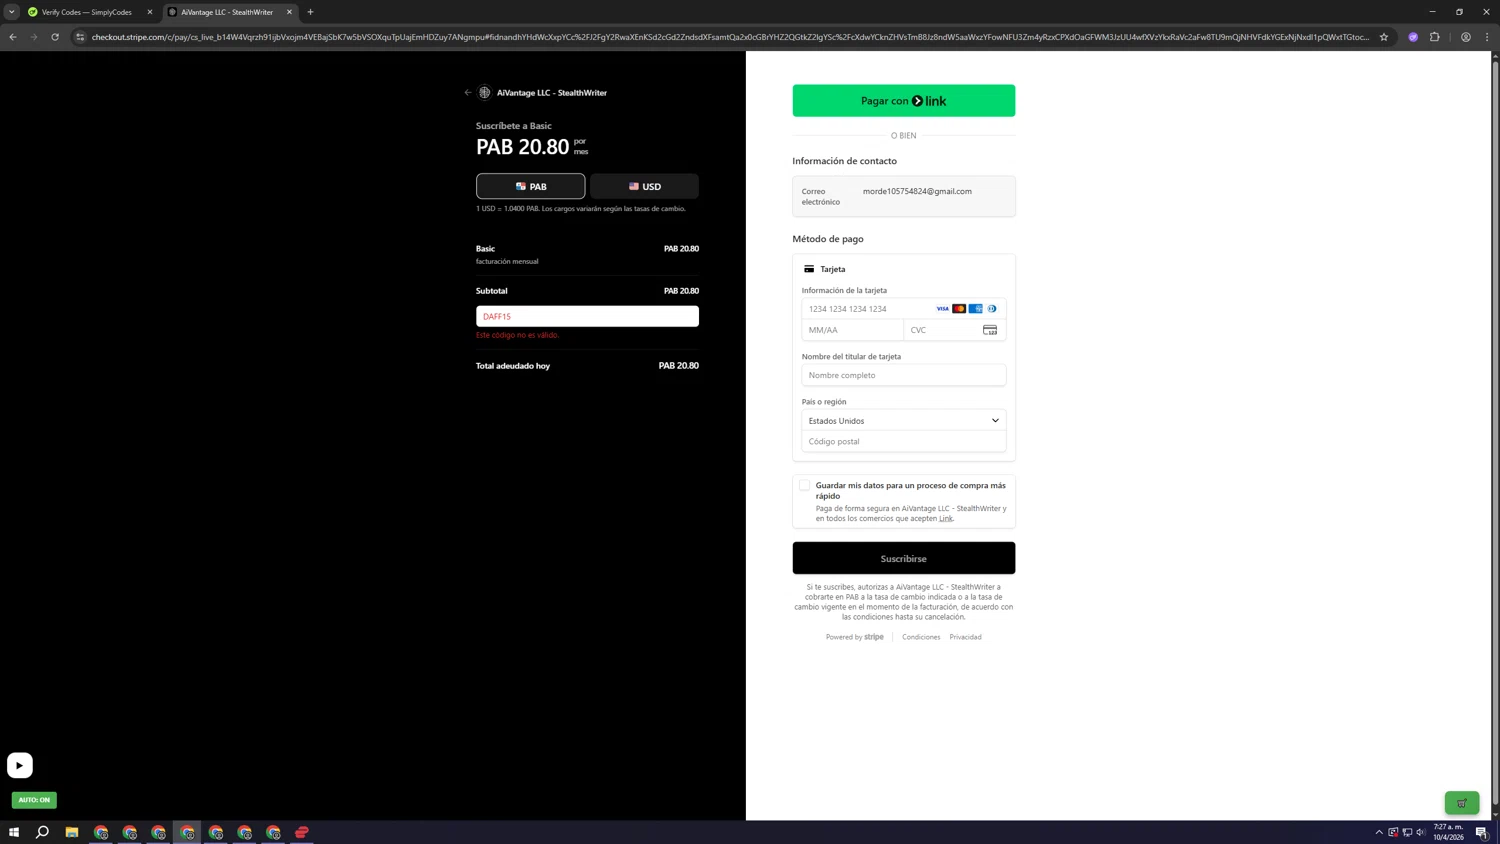Click the browser address bar URL
The image size is (1500, 844).
click(x=730, y=37)
